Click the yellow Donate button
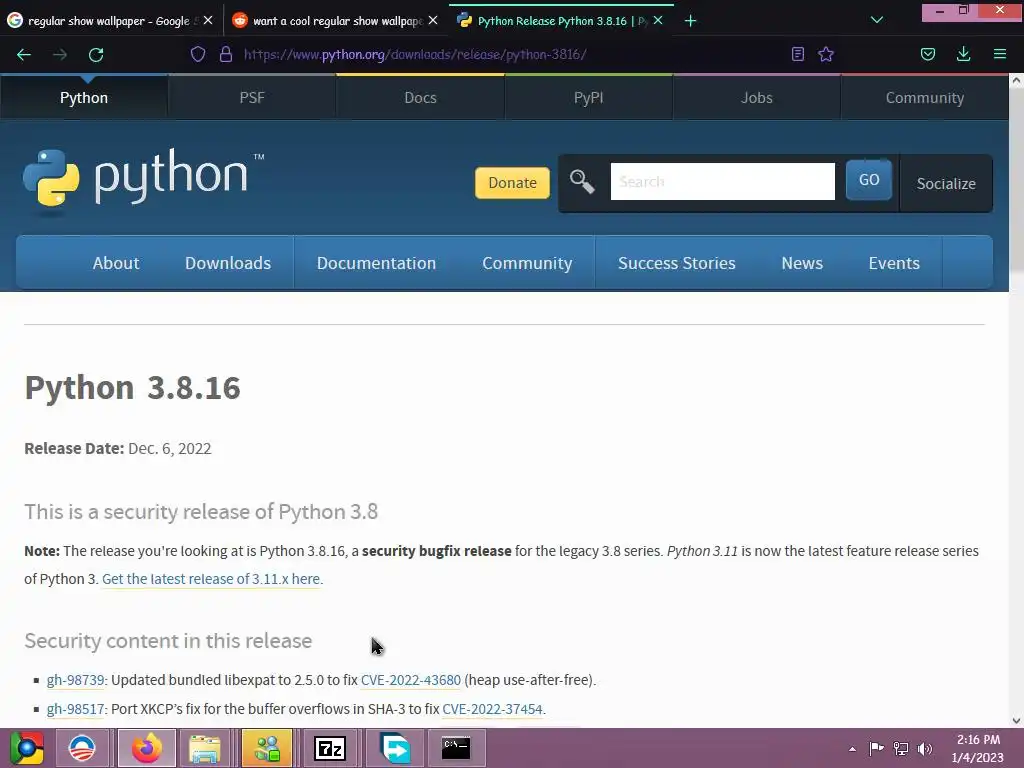The width and height of the screenshot is (1024, 768). (x=512, y=183)
